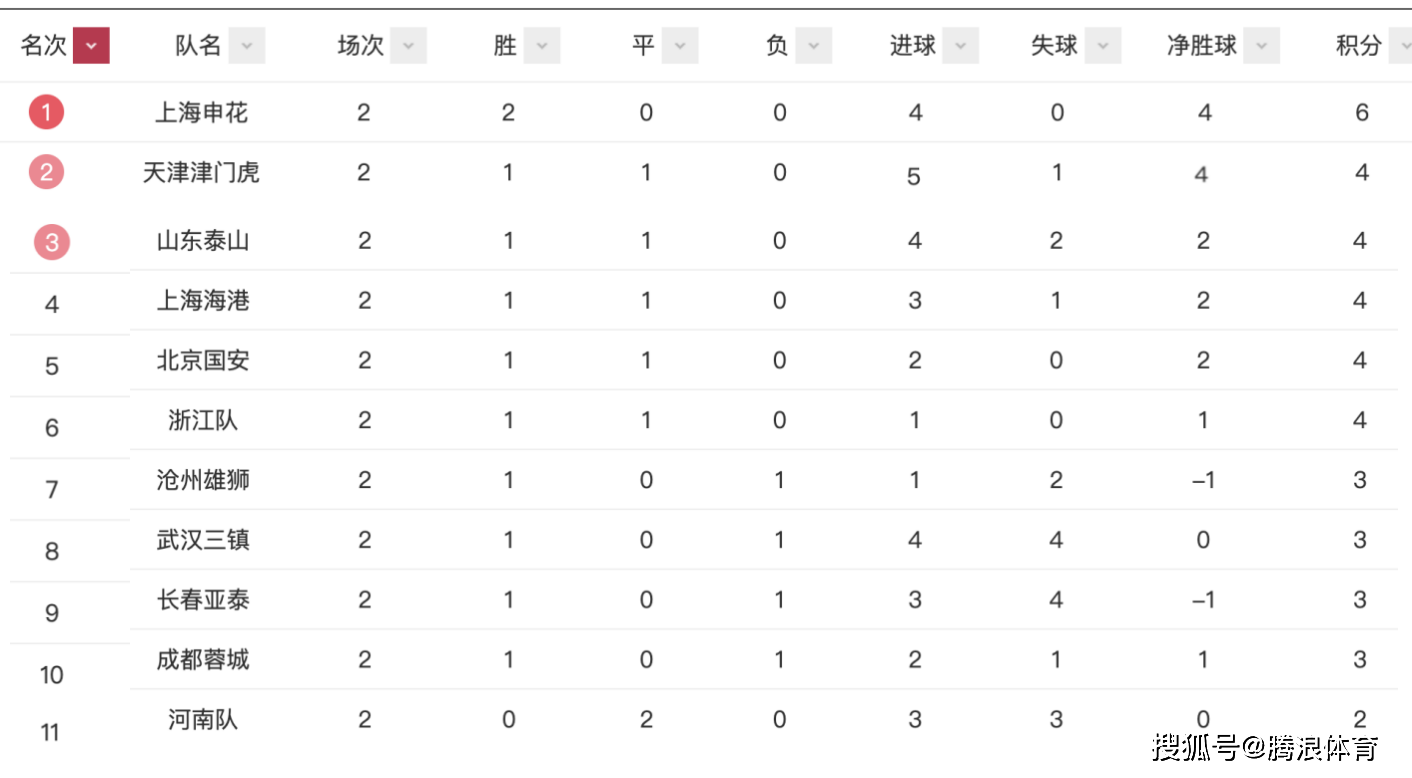
Task: Expand the 进球 column filter arrow
Action: [x=960, y=46]
